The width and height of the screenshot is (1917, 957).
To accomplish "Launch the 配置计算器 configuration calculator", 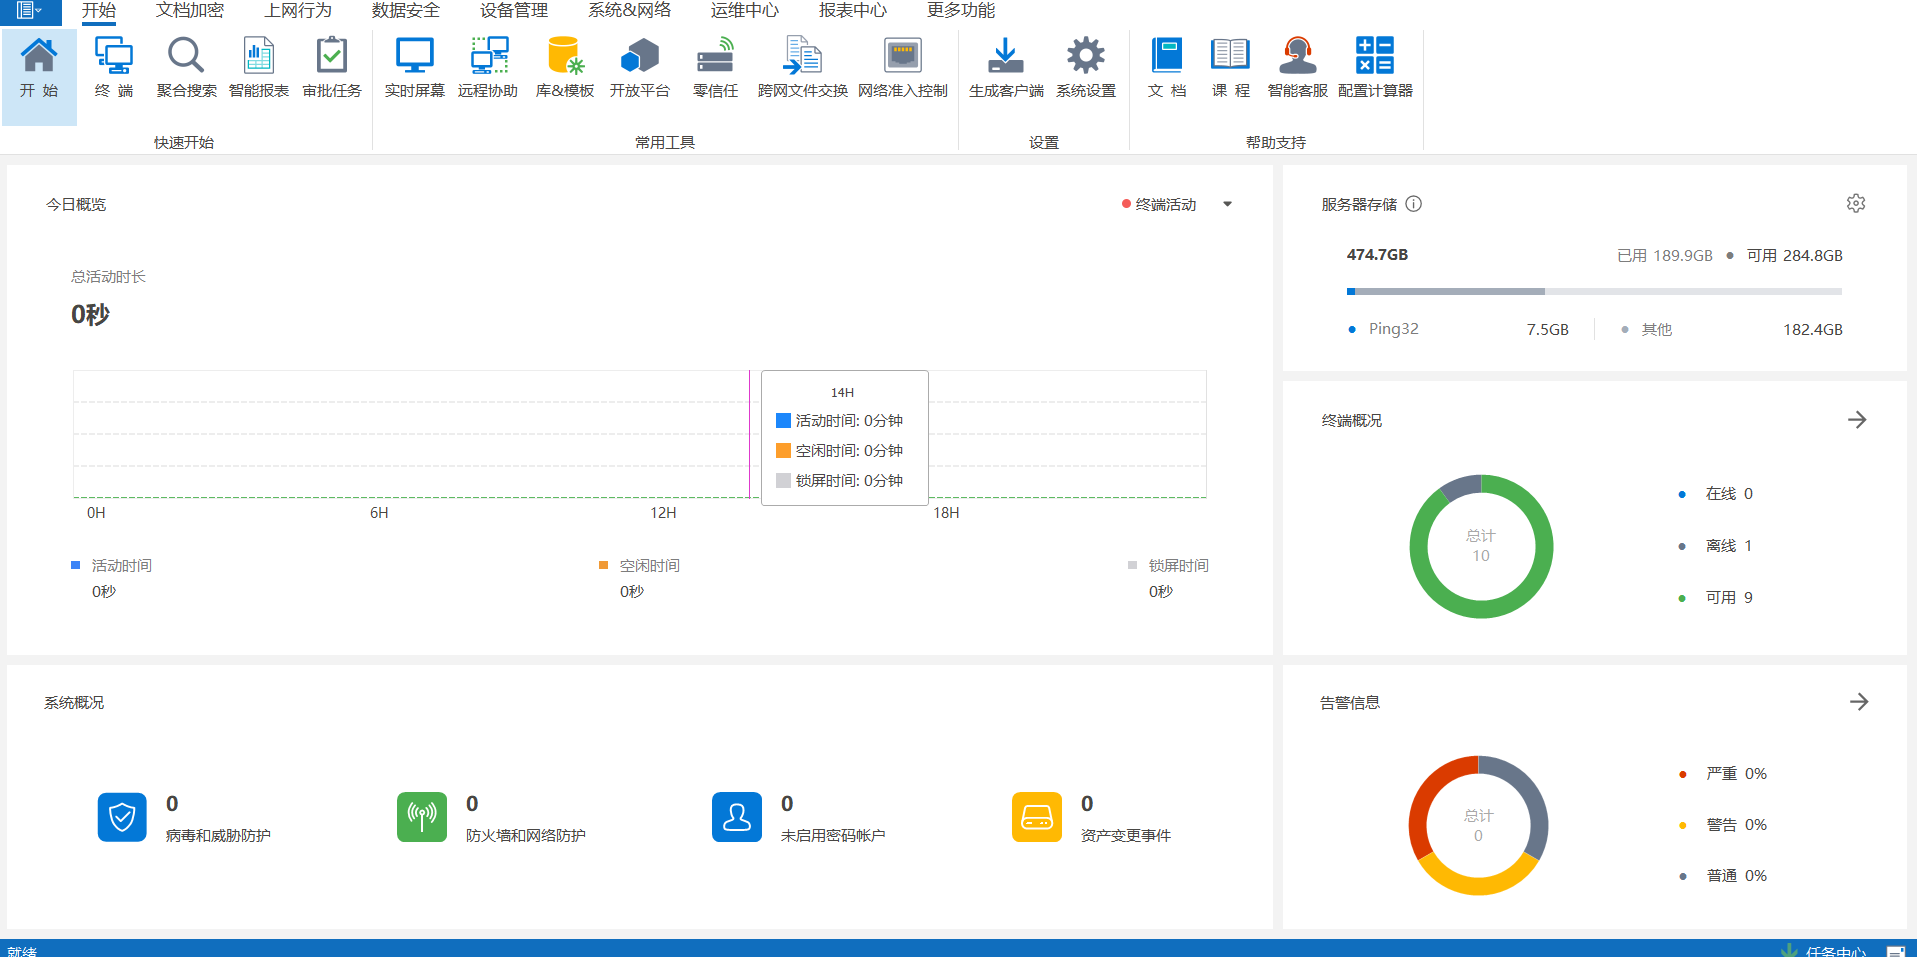I will pos(1374,67).
